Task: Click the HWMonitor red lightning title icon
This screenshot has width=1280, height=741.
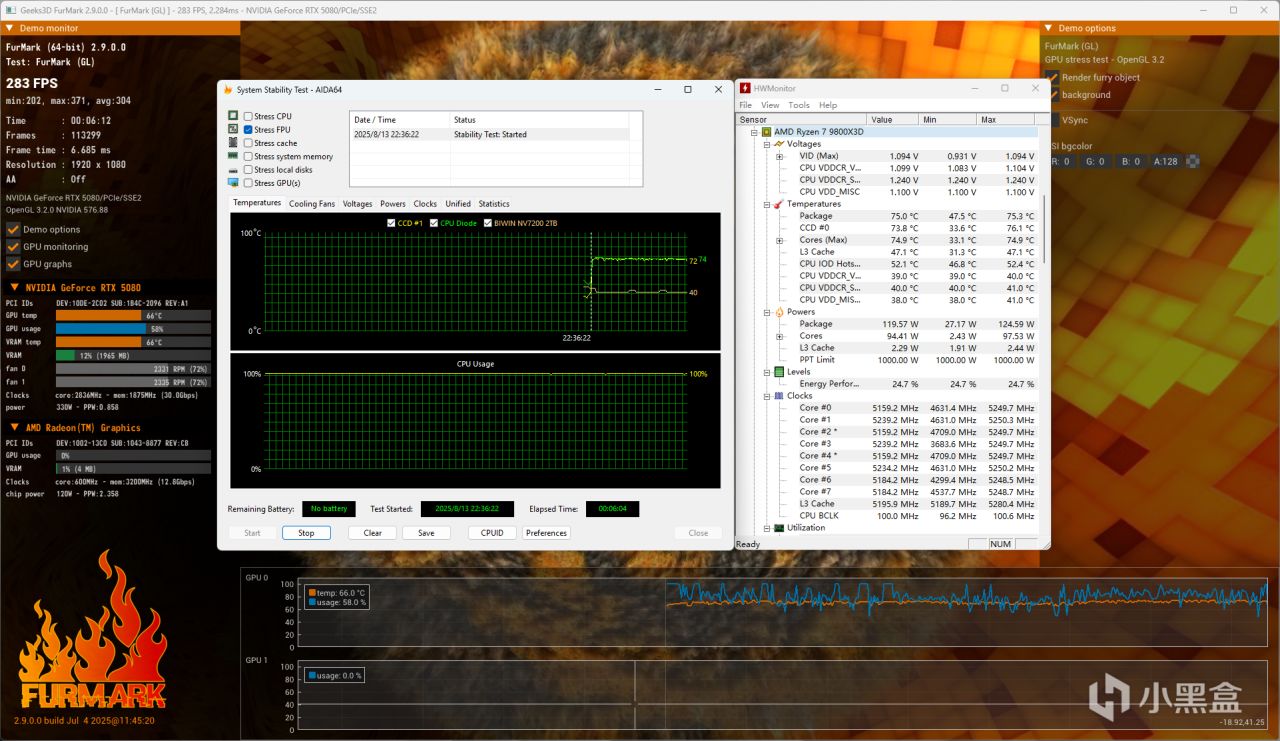Action: coord(745,88)
